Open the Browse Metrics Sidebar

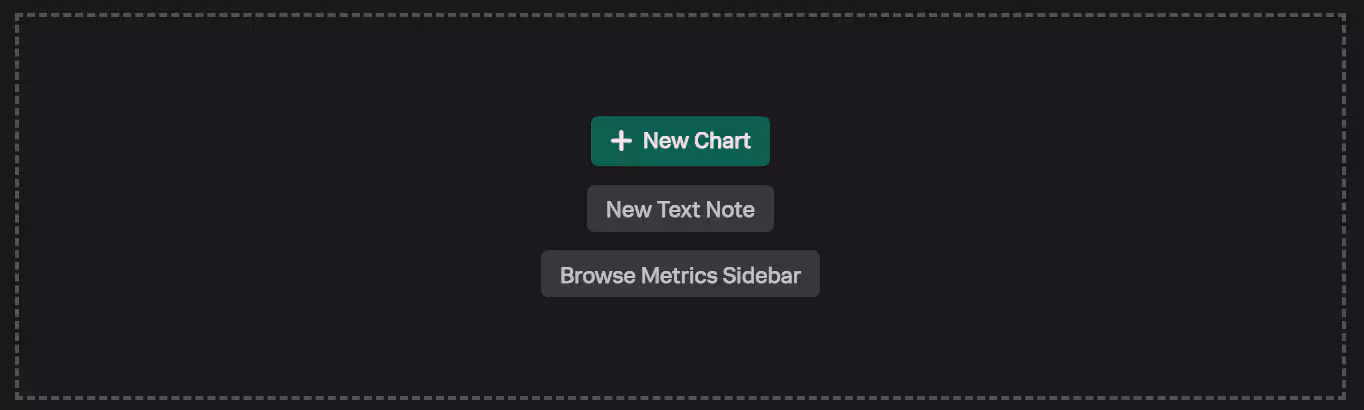pyautogui.click(x=680, y=275)
